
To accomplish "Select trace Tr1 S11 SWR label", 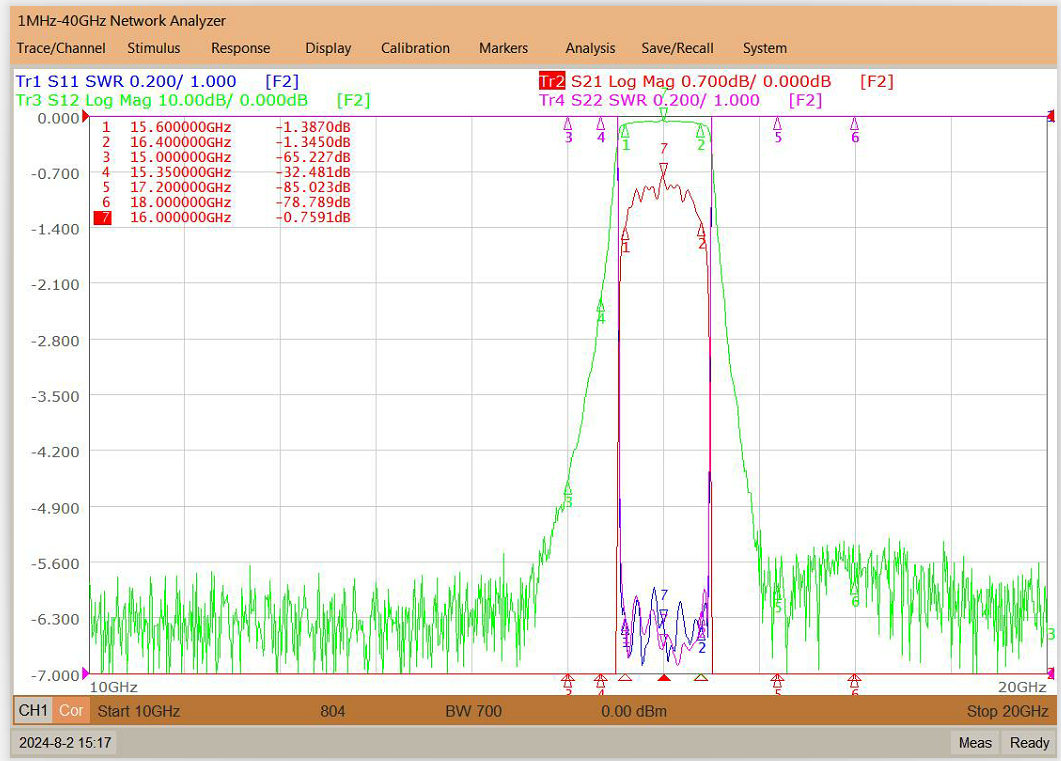I will pos(126,82).
